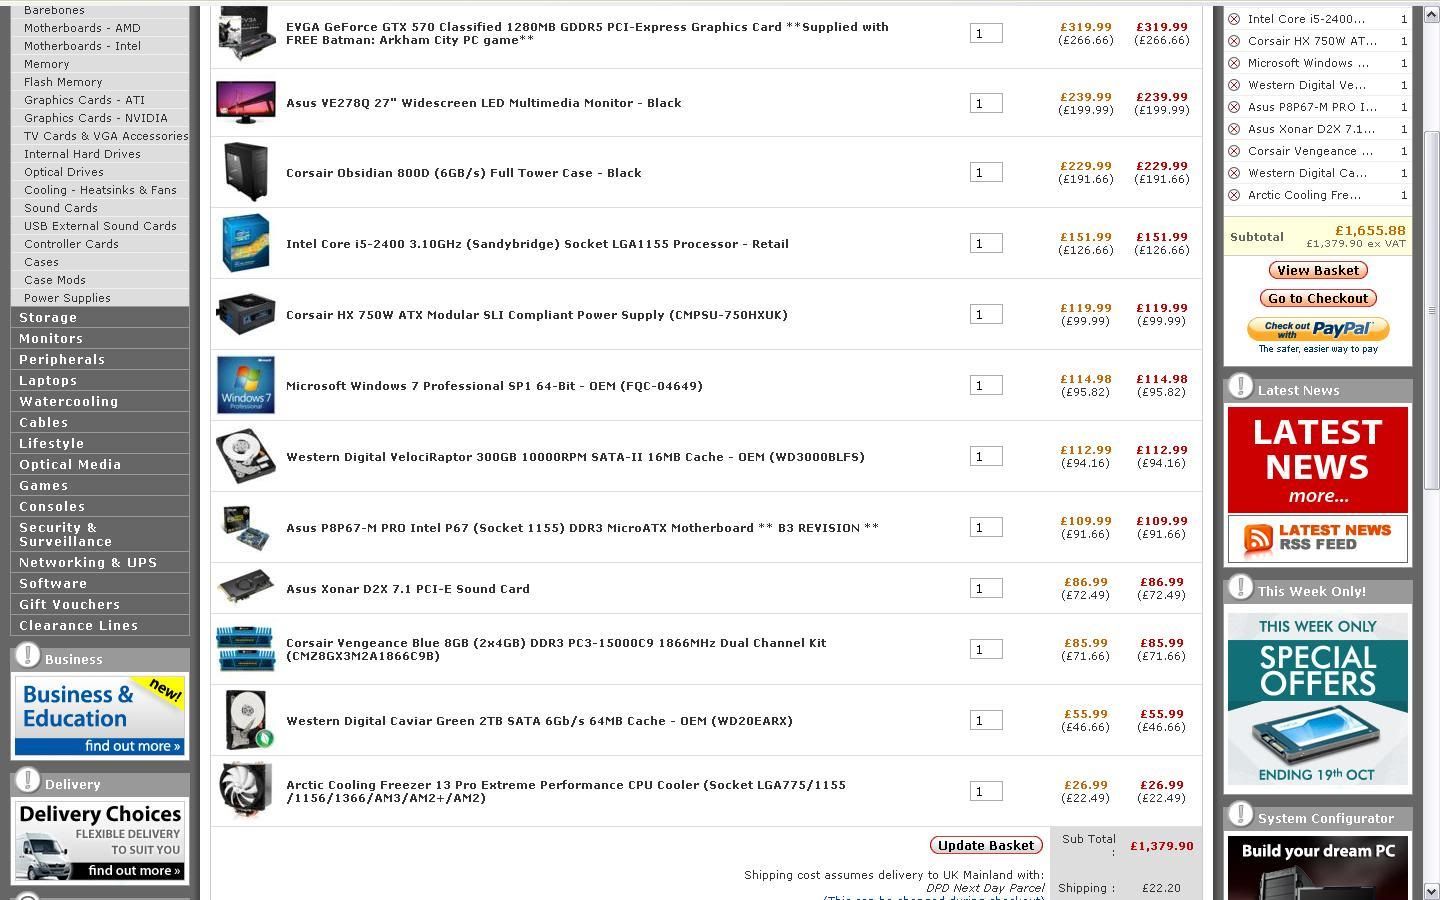Remove Intel Core i5-2400 from basket sidebar
Screen dimensions: 1440x900
coord(1234,19)
